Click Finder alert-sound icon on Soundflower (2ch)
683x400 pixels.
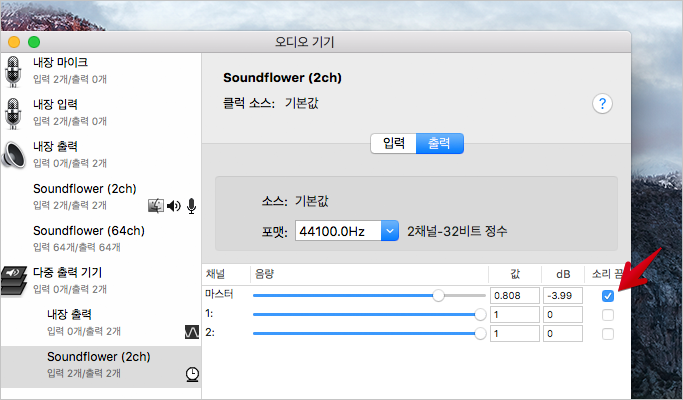point(156,206)
